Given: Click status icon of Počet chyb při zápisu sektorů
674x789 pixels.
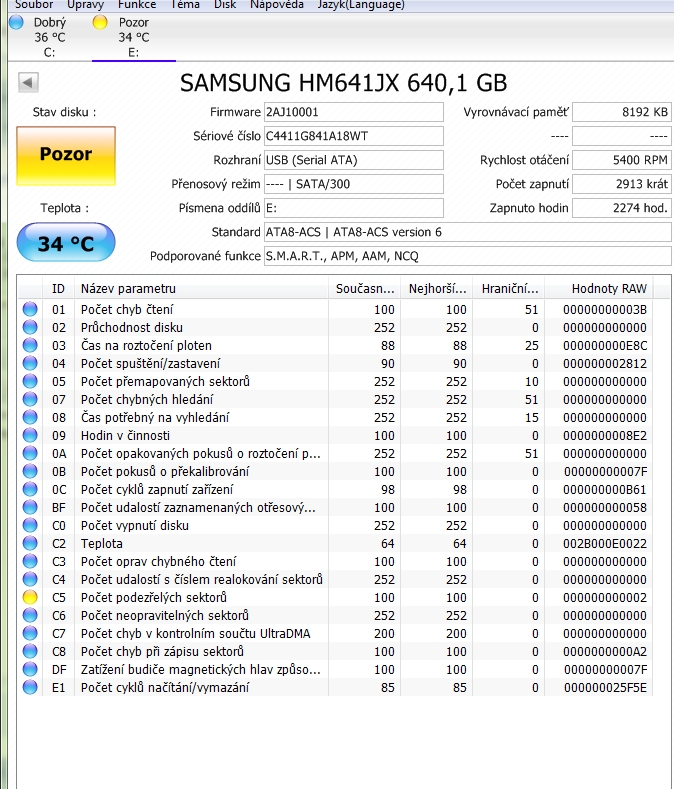Looking at the screenshot, I should click(x=30, y=652).
